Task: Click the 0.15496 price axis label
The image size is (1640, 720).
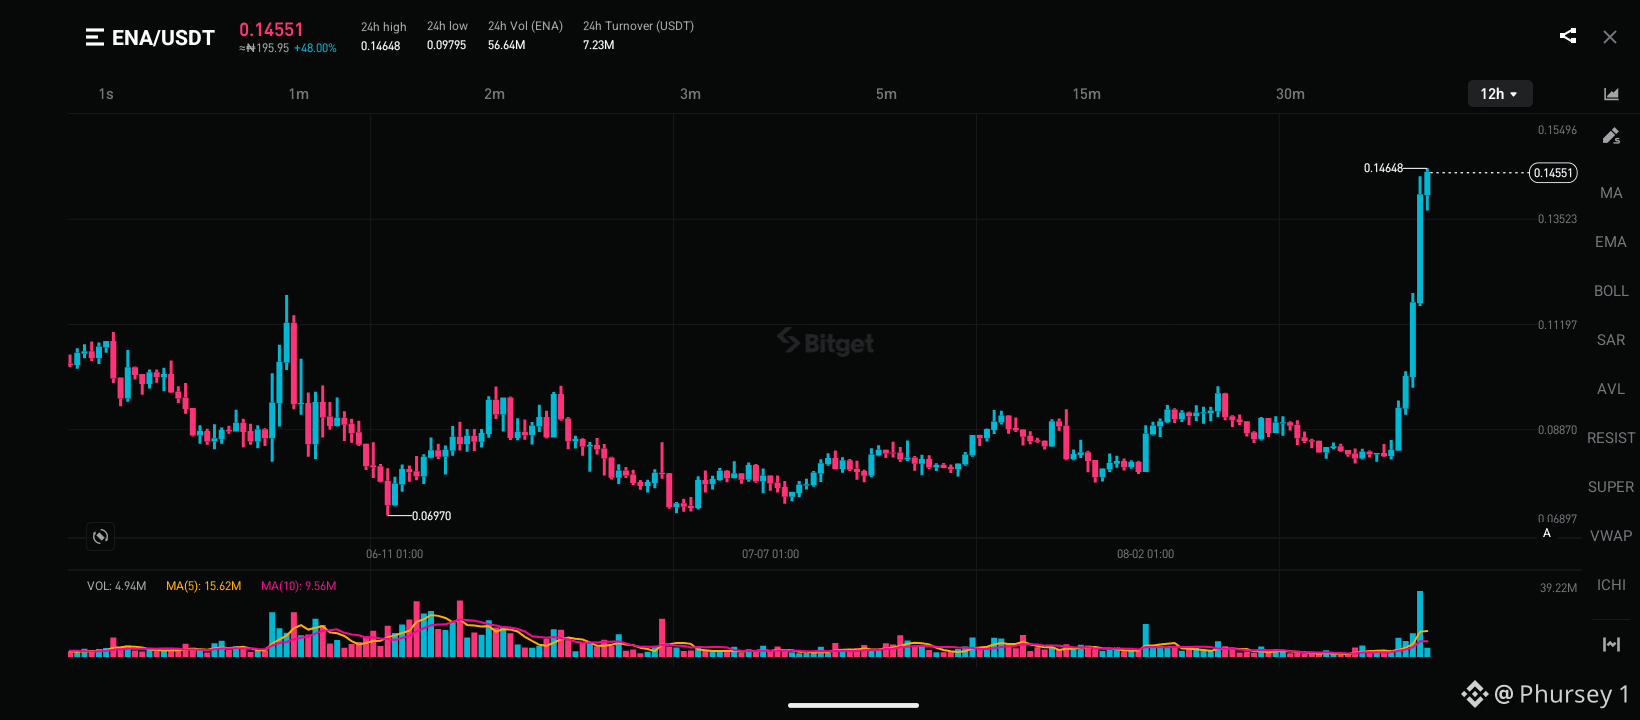Action: coord(1557,131)
